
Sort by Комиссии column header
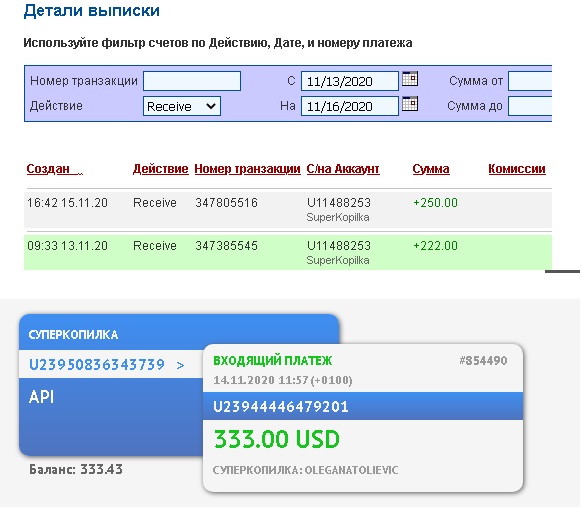(517, 169)
